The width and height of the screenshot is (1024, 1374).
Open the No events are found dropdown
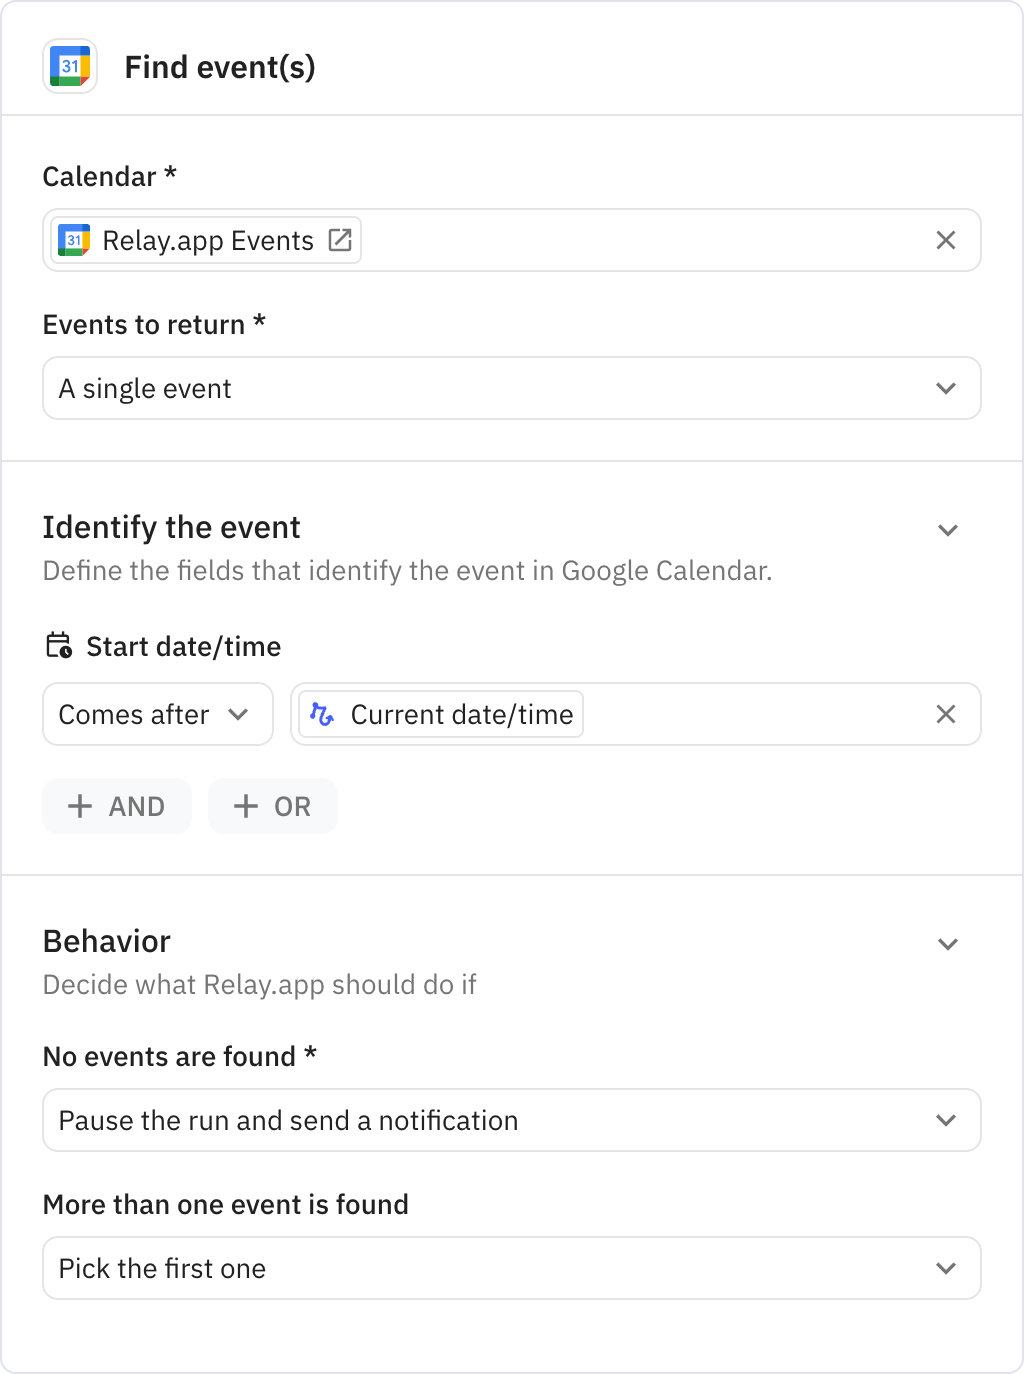tap(512, 1120)
